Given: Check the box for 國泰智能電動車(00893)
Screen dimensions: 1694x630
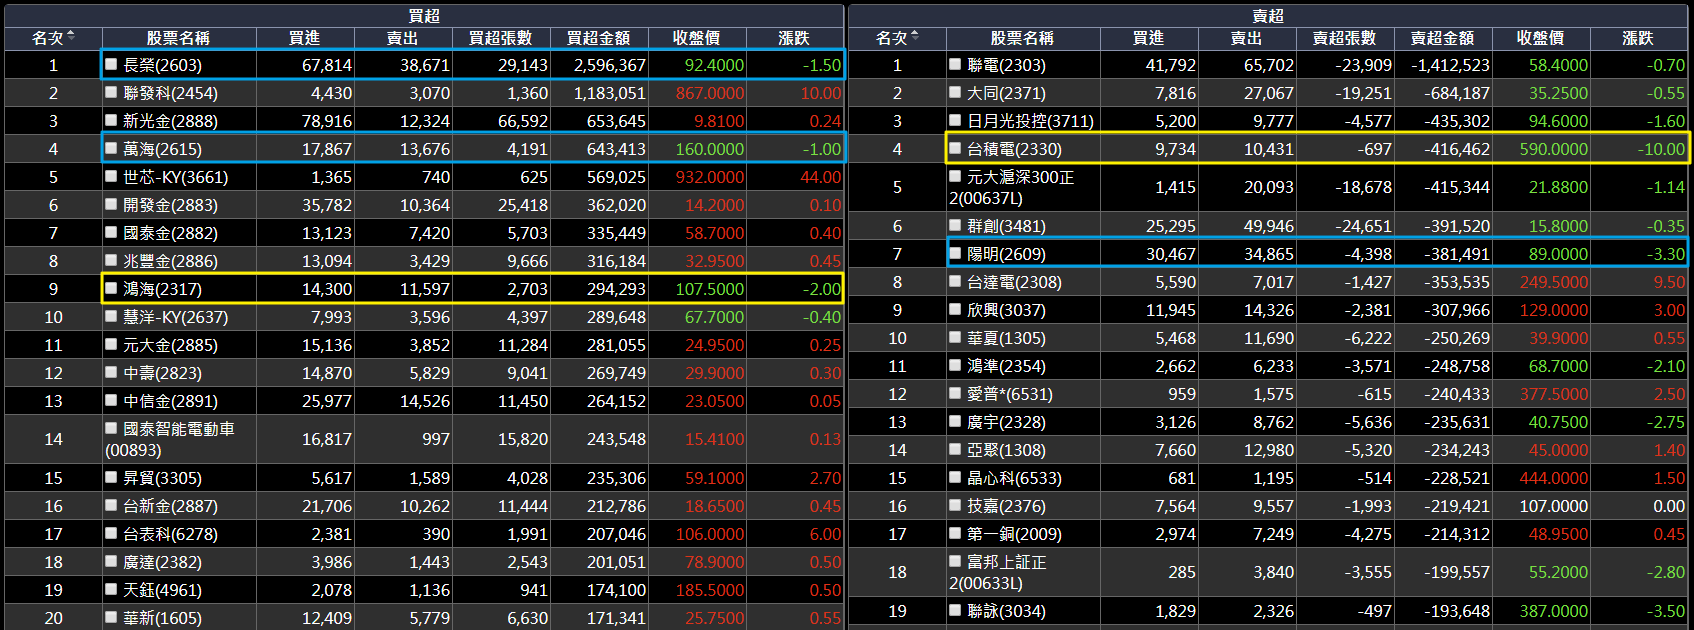Looking at the screenshot, I should pyautogui.click(x=111, y=428).
